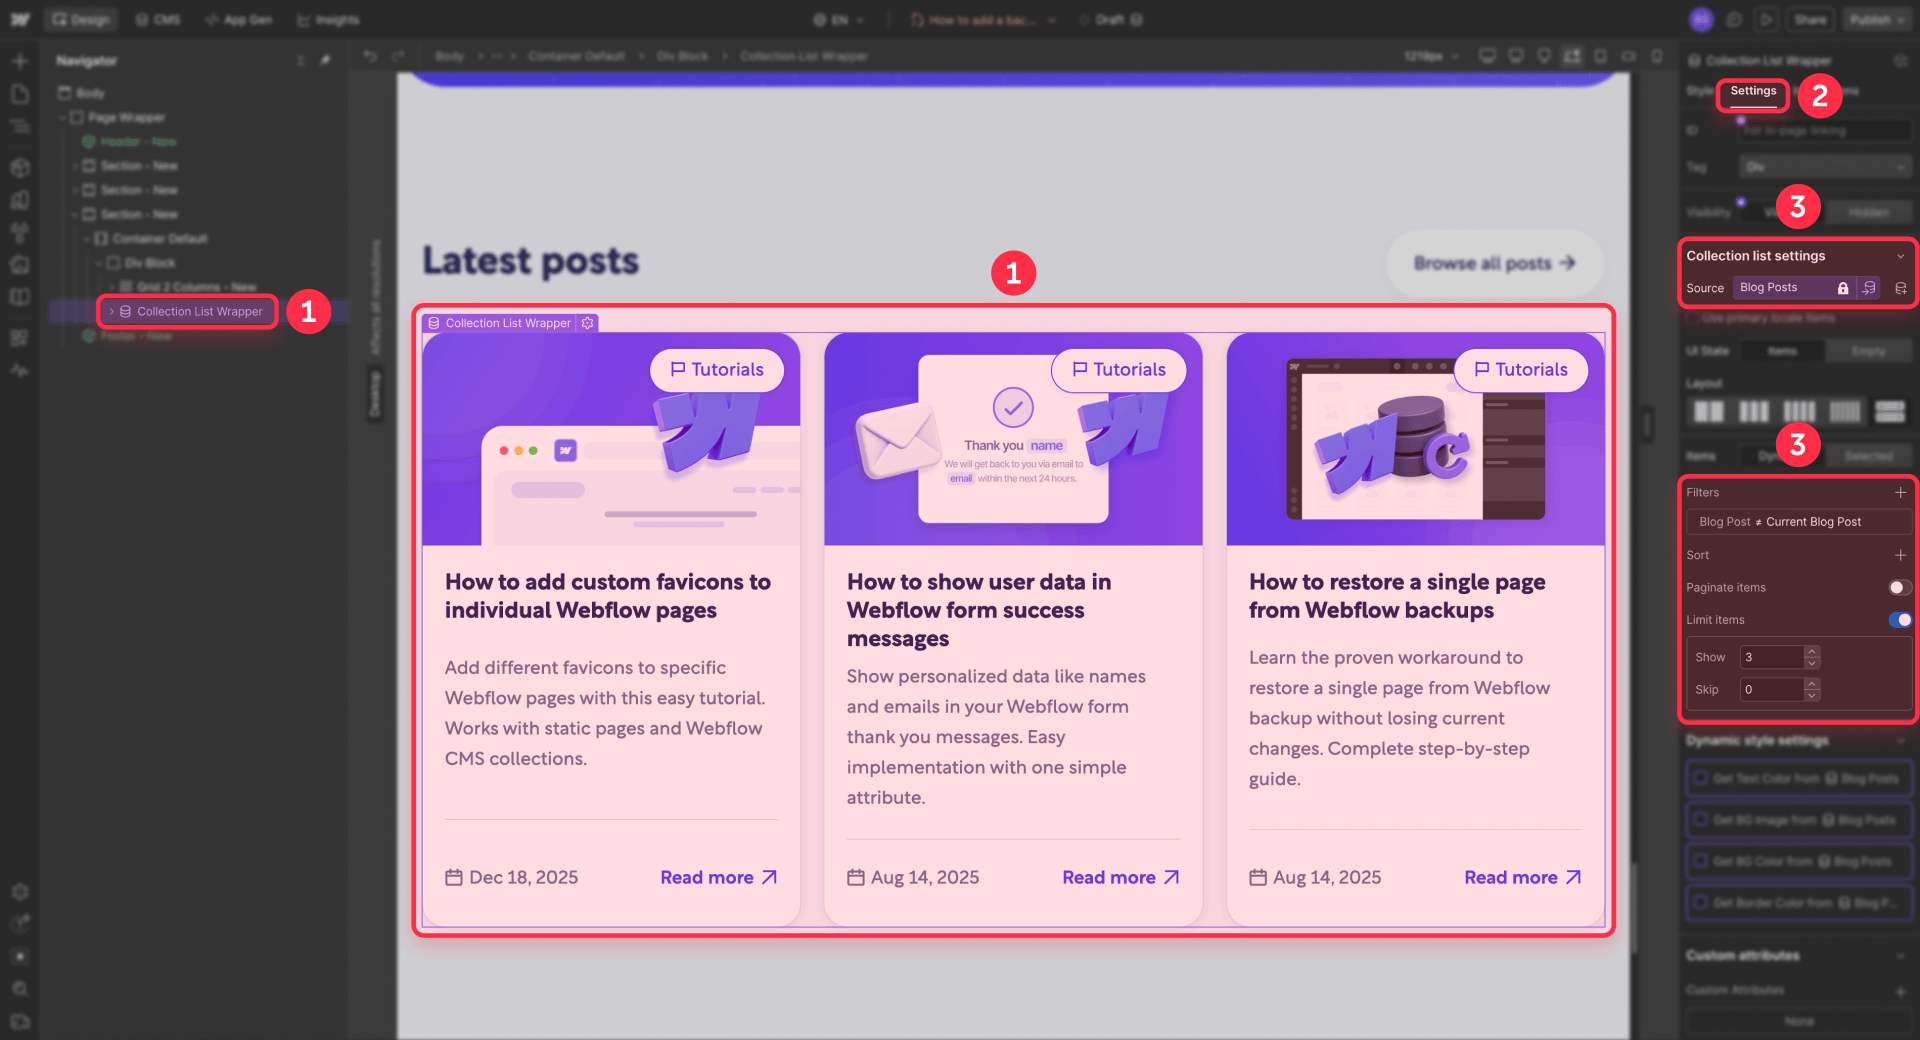Select the mobile portrait breakpoint icon
1920x1040 pixels.
[1659, 56]
